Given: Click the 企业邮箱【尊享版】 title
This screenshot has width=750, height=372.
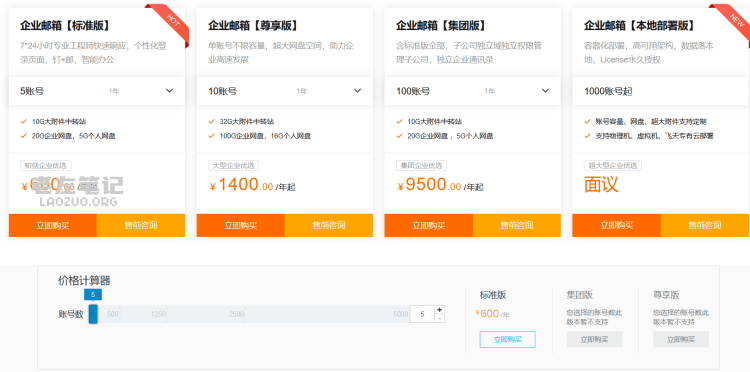Looking at the screenshot, I should pyautogui.click(x=253, y=25).
